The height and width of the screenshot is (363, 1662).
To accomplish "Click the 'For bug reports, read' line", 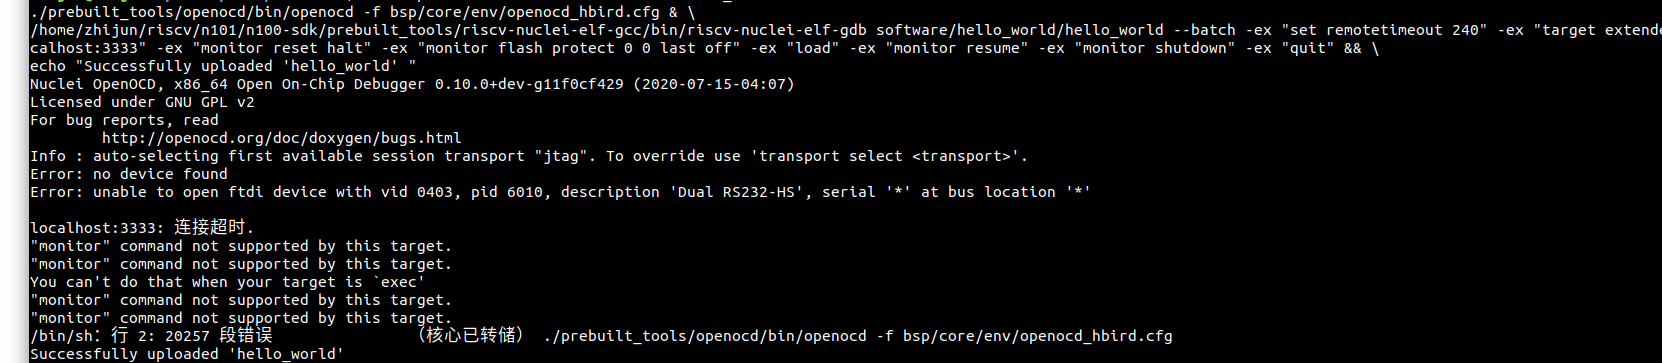I will (x=124, y=120).
